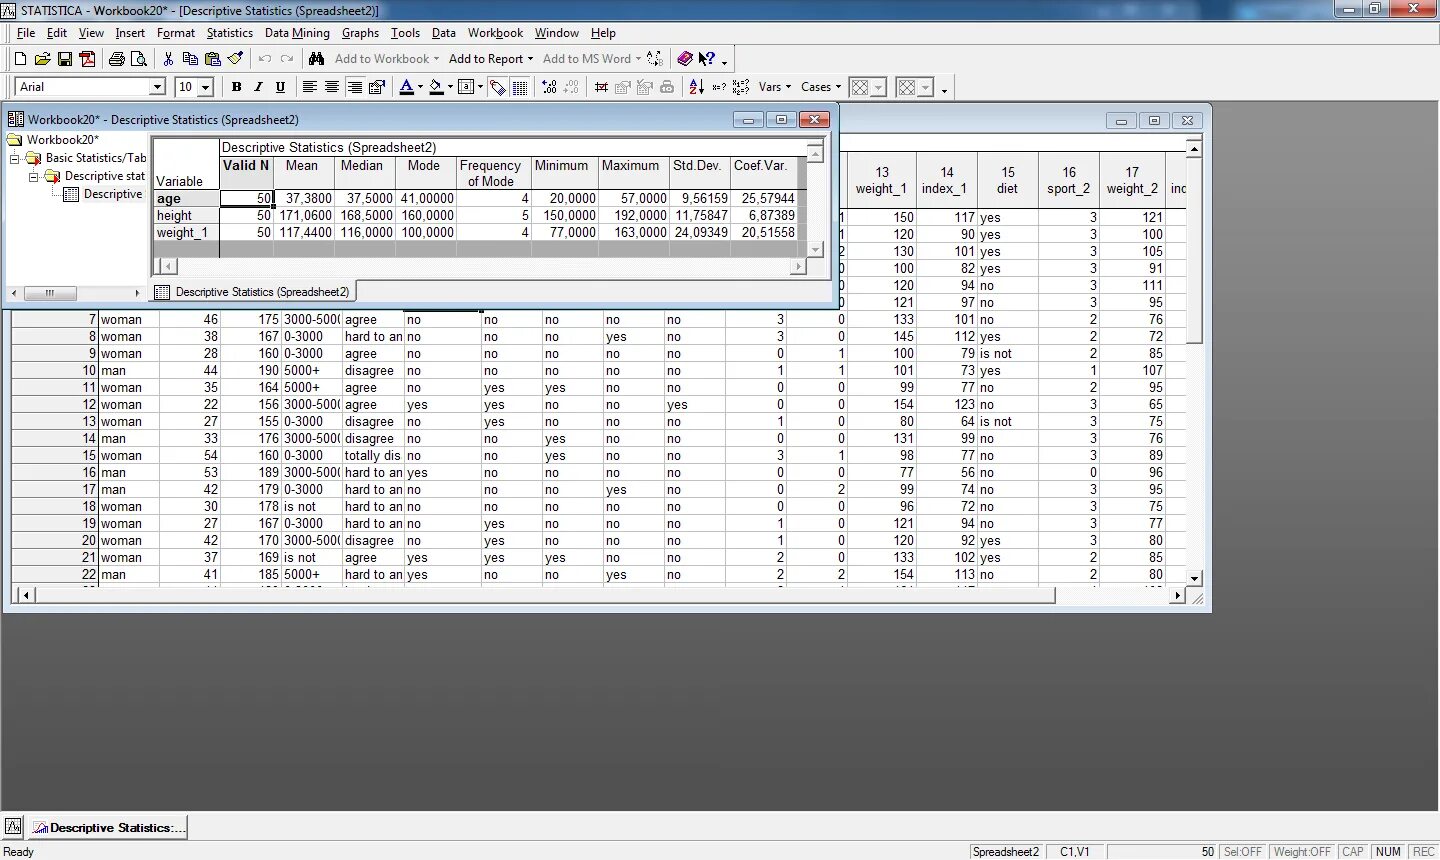Open the Help menu
This screenshot has width=1440, height=860.
pyautogui.click(x=603, y=33)
